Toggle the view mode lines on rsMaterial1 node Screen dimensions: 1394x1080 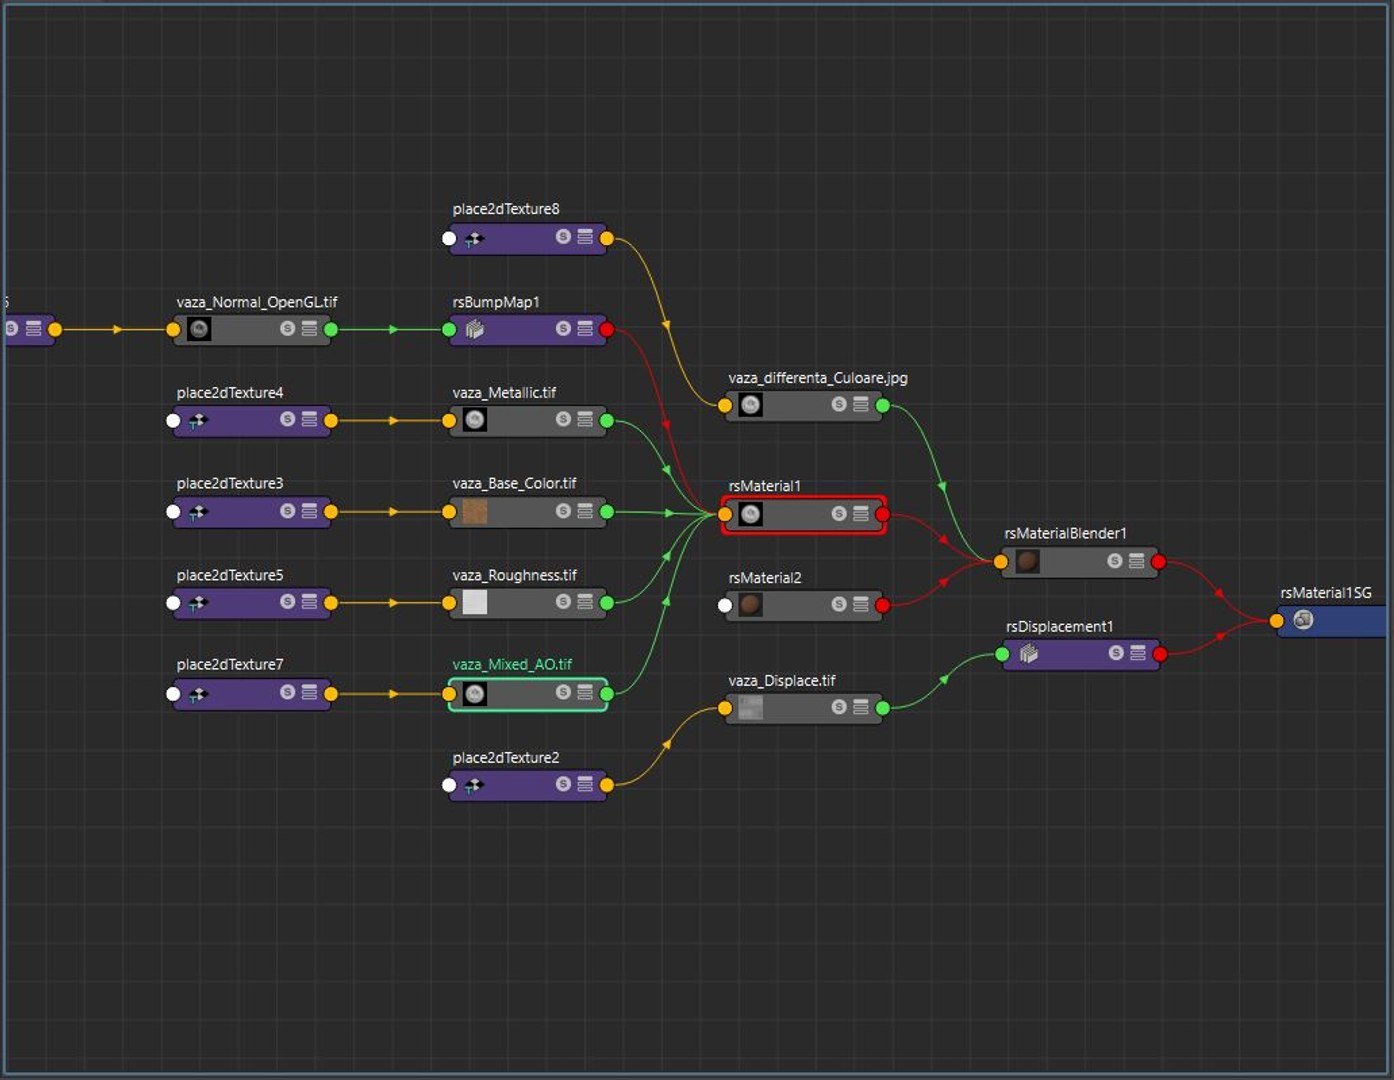point(861,514)
